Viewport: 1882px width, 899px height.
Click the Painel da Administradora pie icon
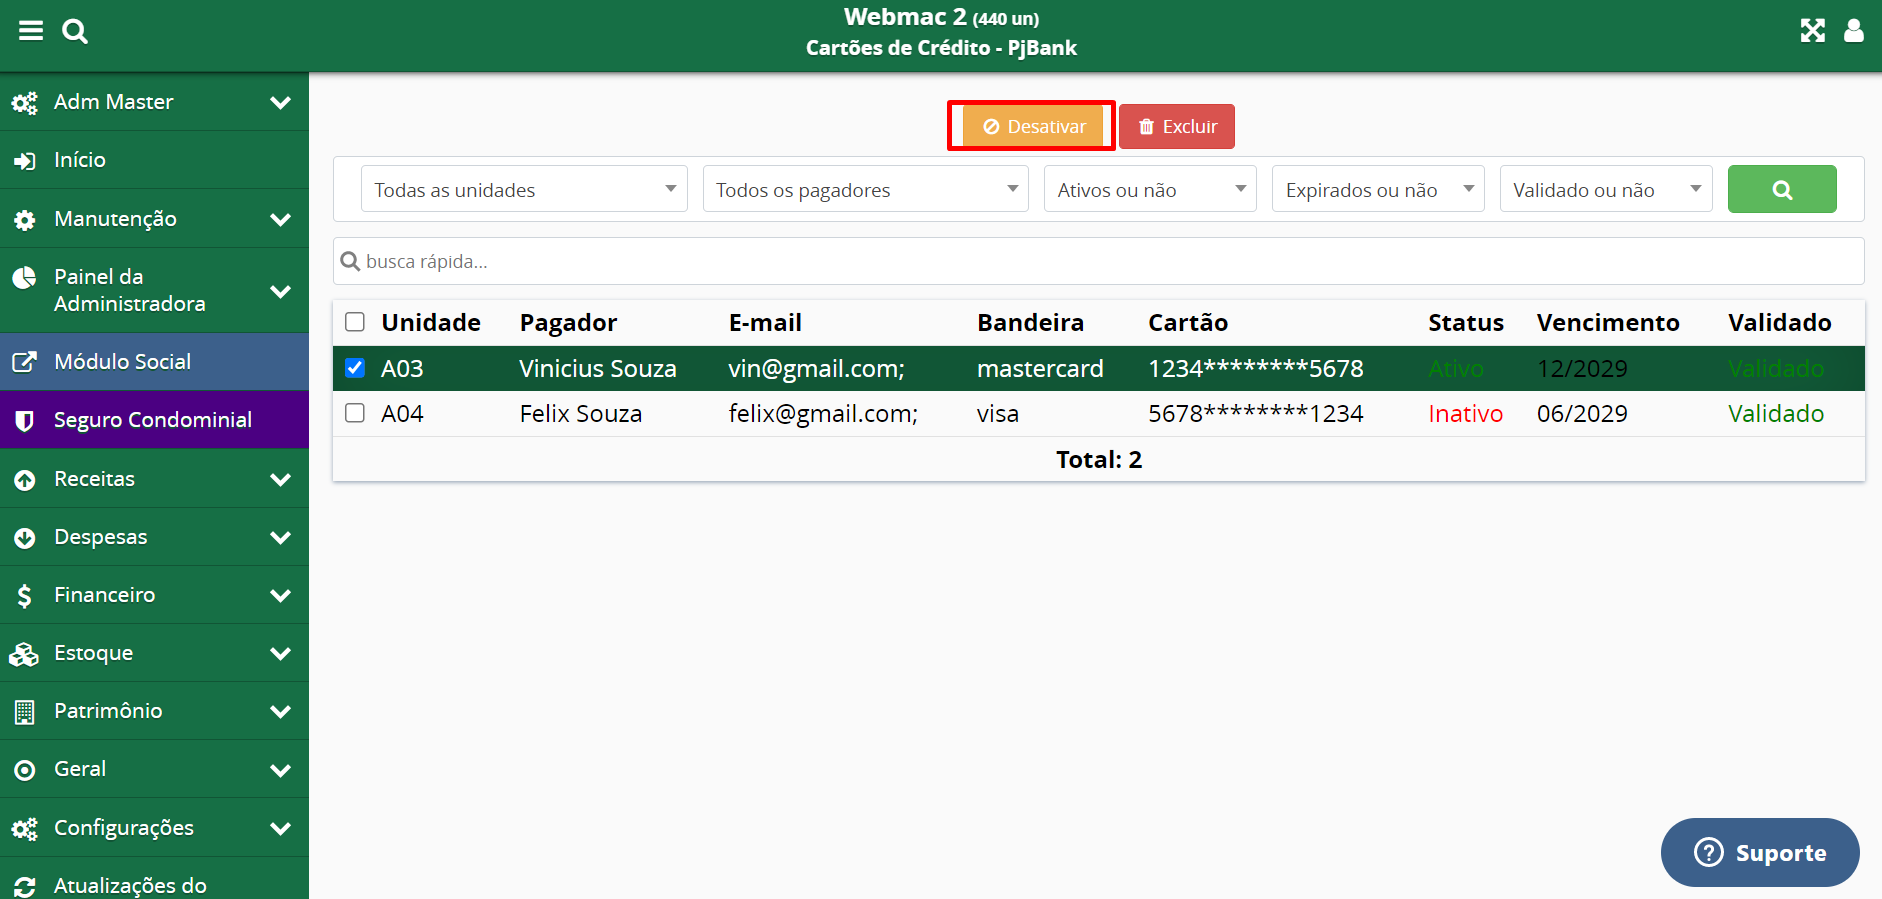pos(25,278)
